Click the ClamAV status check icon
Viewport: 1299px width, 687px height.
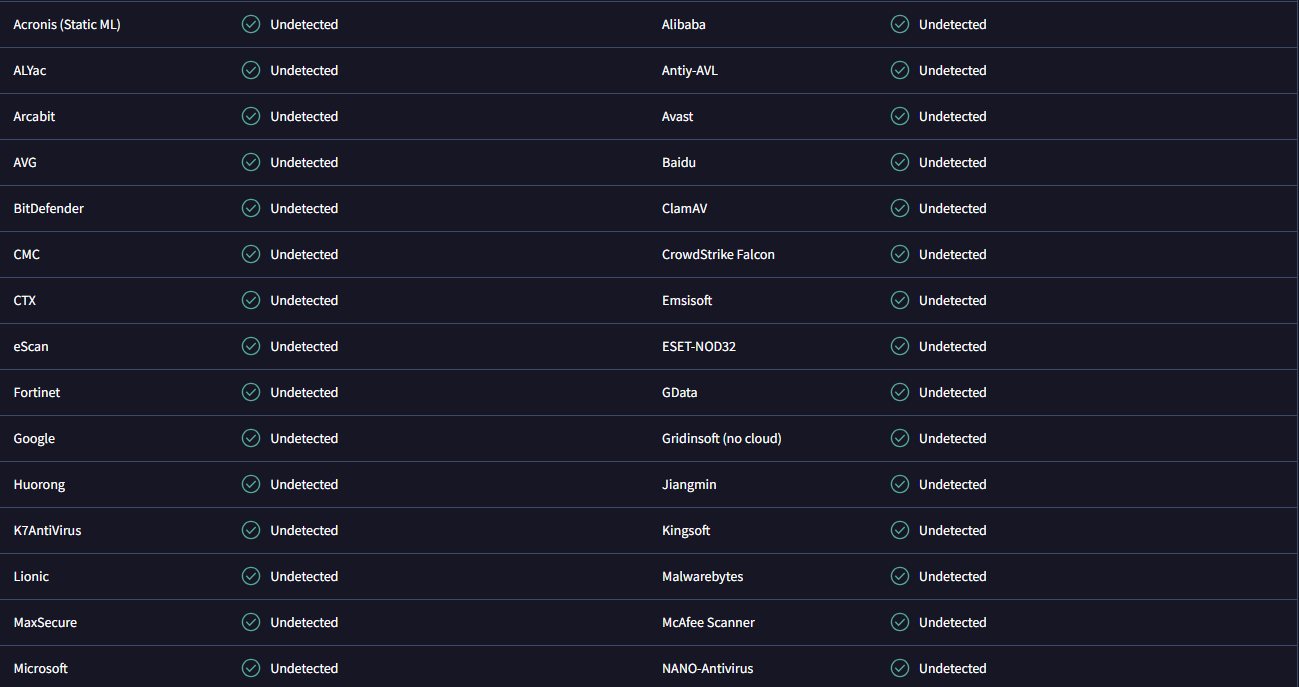pos(900,208)
